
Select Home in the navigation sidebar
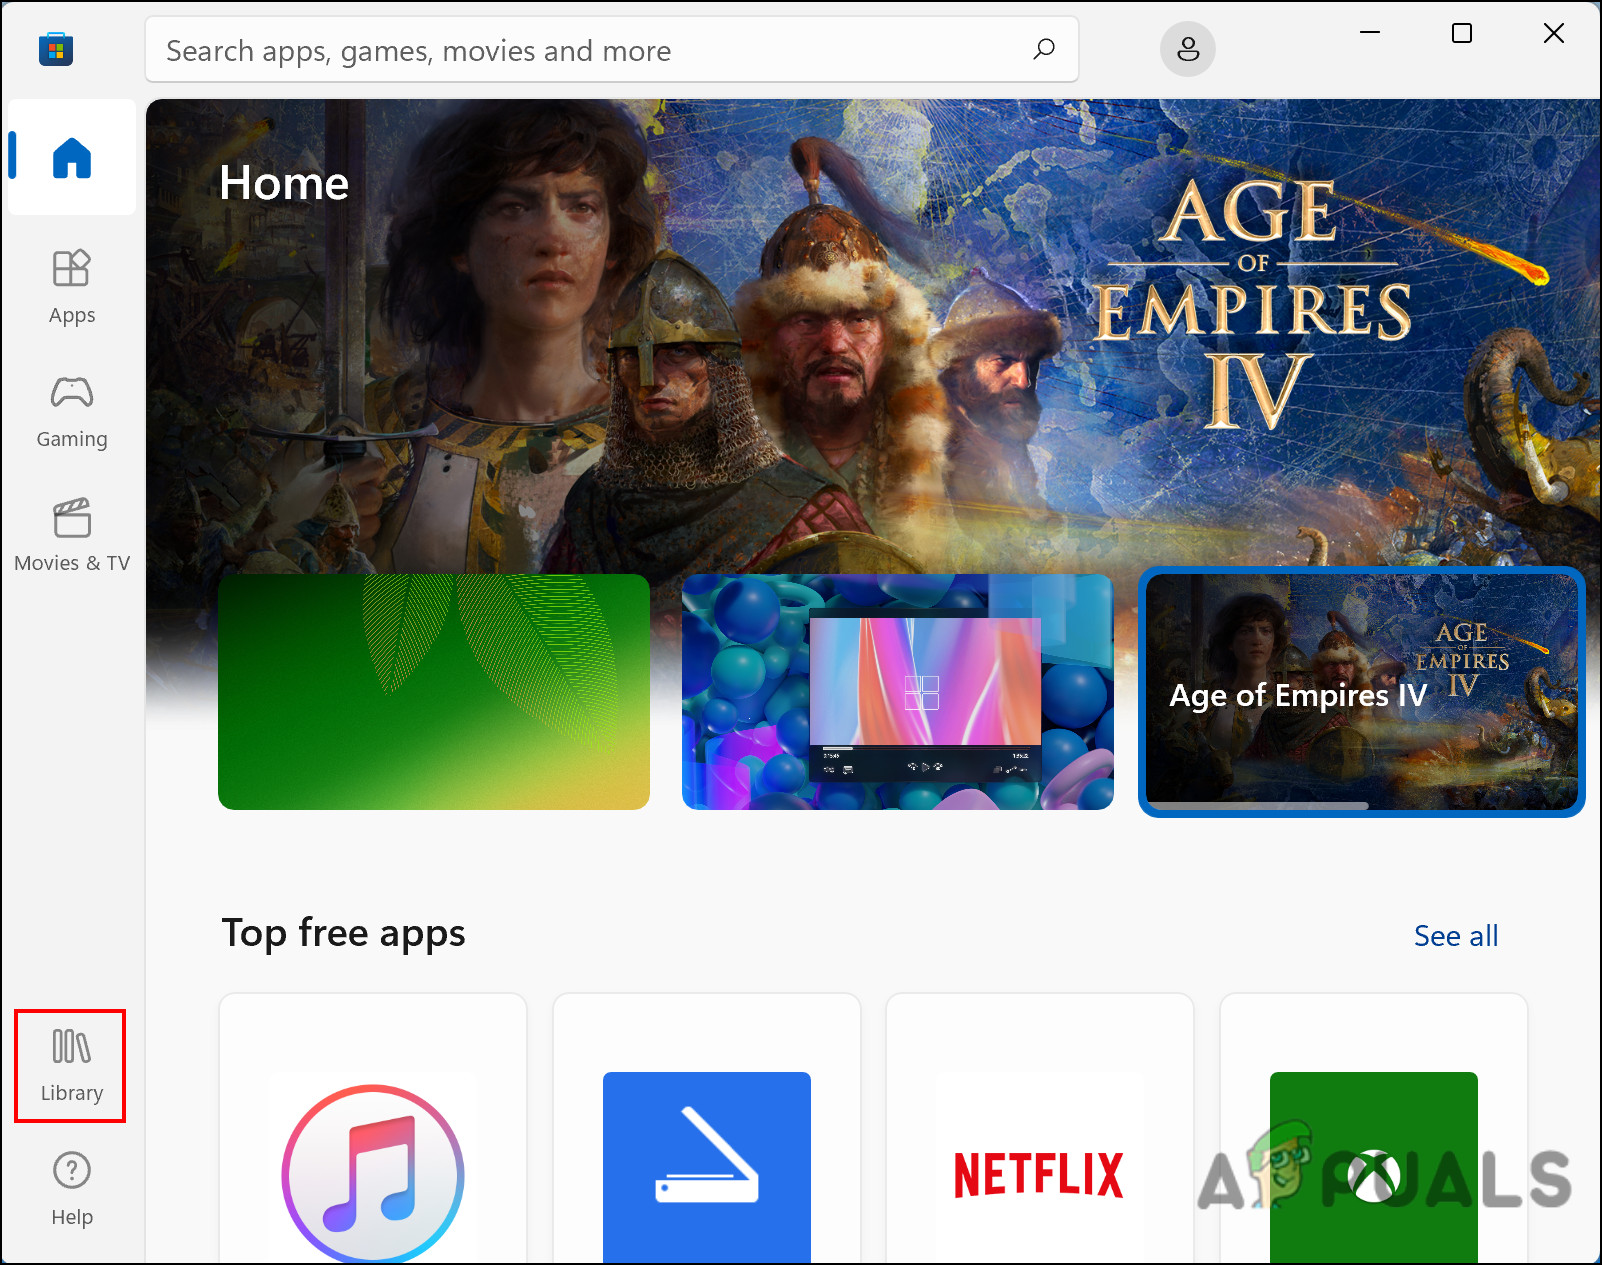click(x=71, y=157)
